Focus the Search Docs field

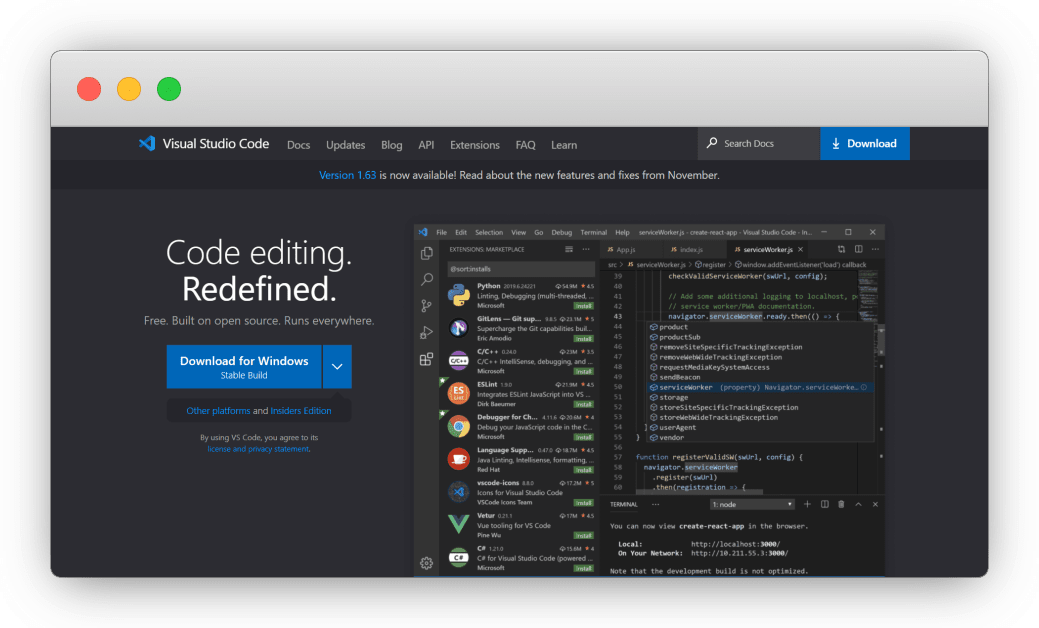759,143
